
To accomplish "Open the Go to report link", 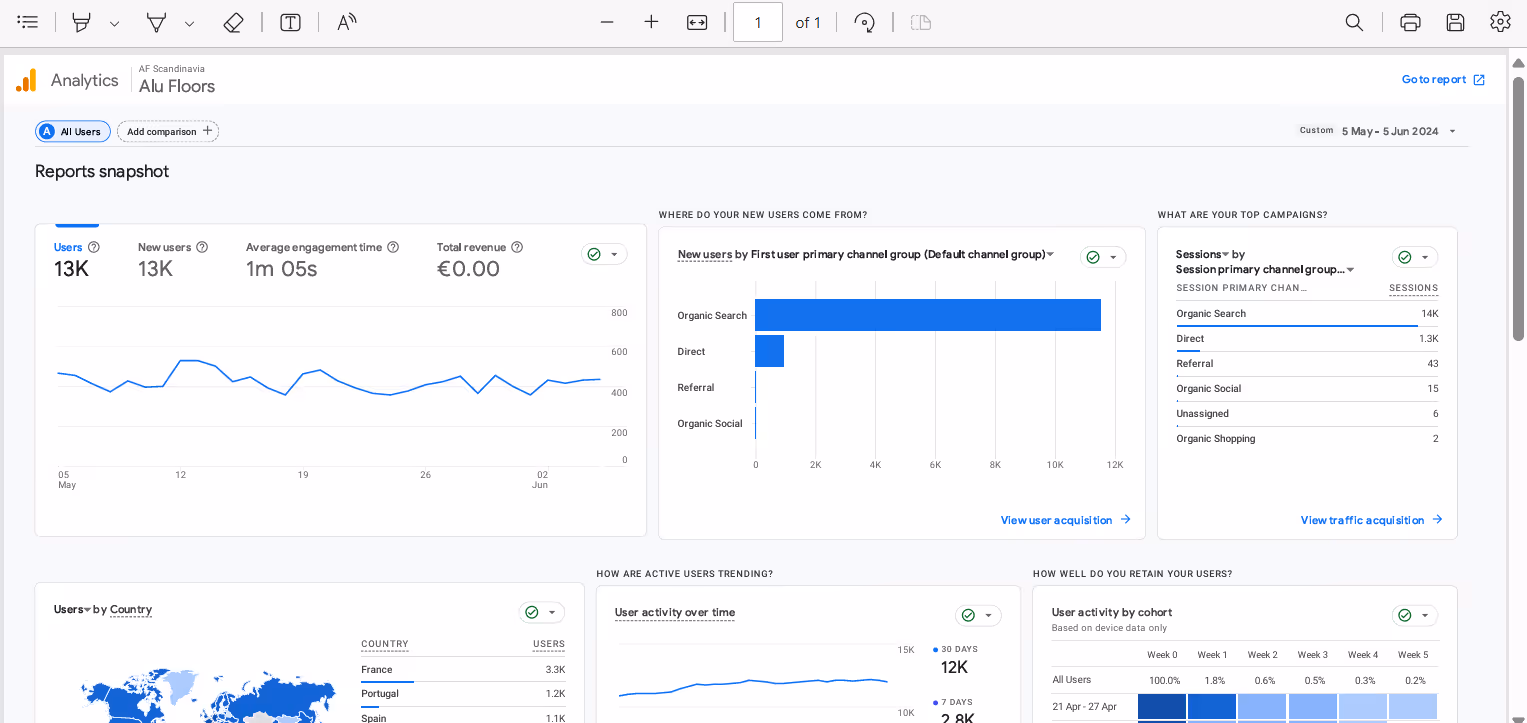I will [1443, 80].
